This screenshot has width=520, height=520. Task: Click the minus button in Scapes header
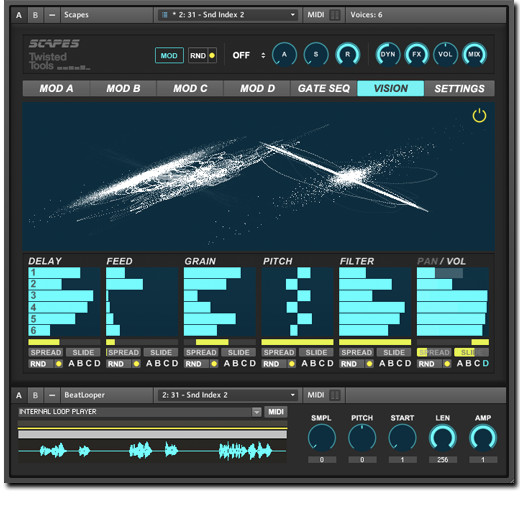click(x=52, y=15)
